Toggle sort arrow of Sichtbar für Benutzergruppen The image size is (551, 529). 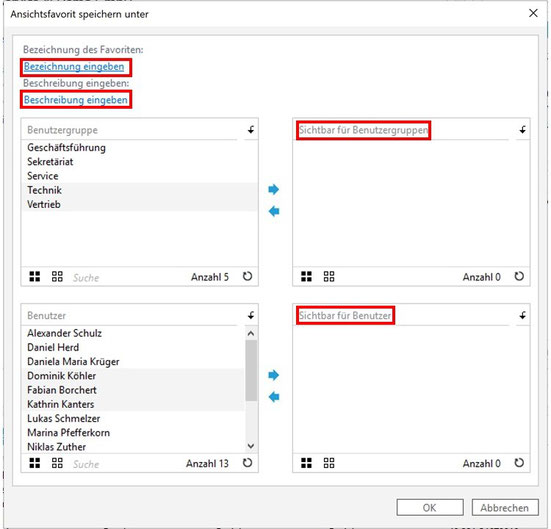[x=523, y=130]
